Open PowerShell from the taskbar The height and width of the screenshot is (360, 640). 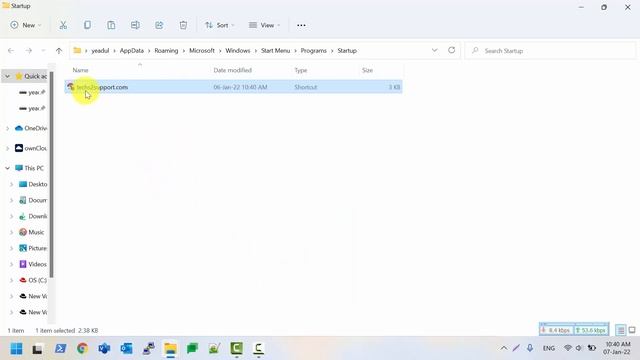(60, 349)
